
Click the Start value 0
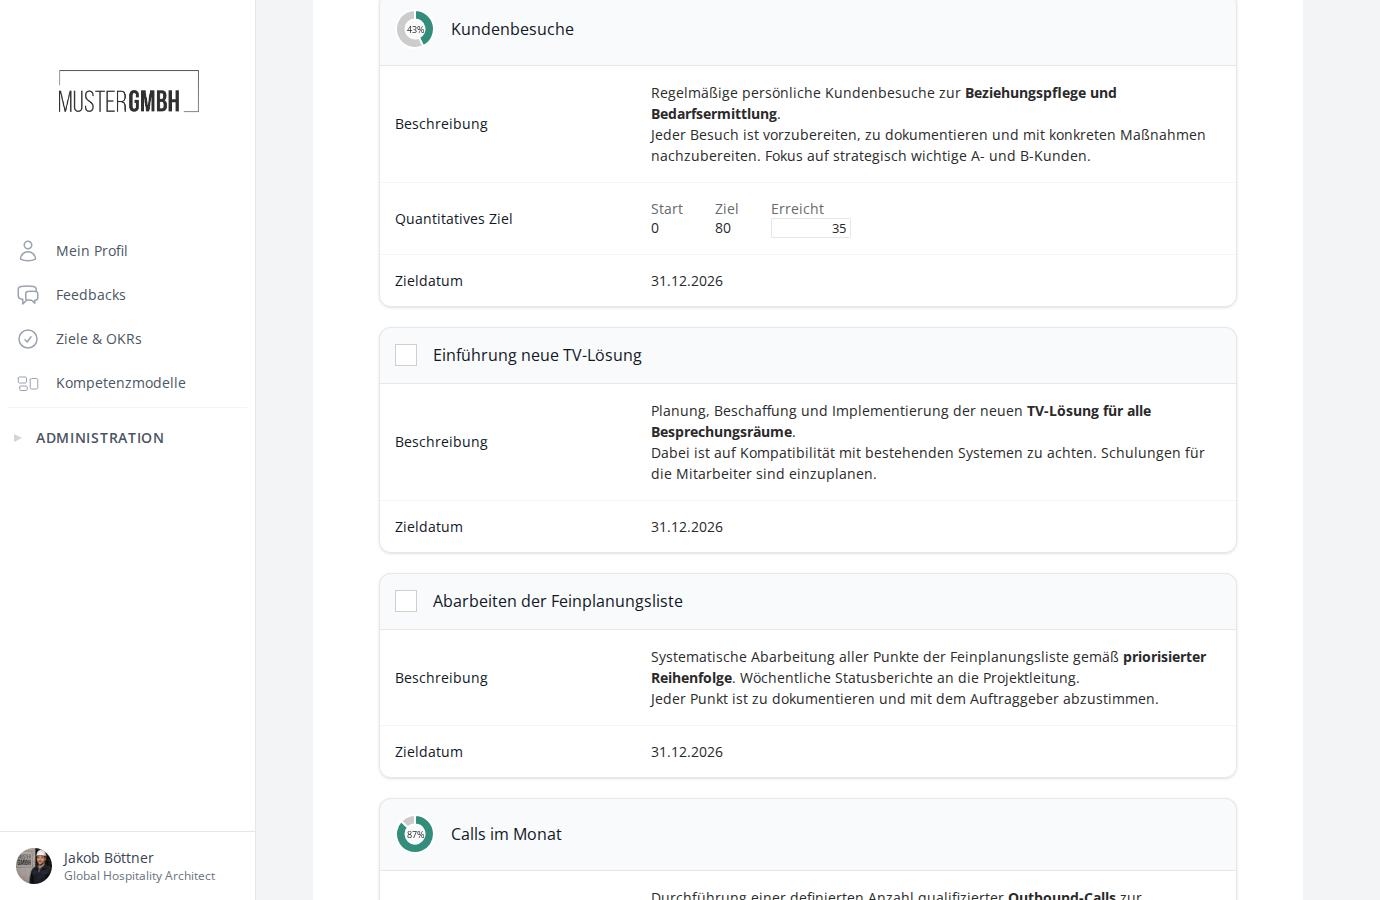[655, 228]
